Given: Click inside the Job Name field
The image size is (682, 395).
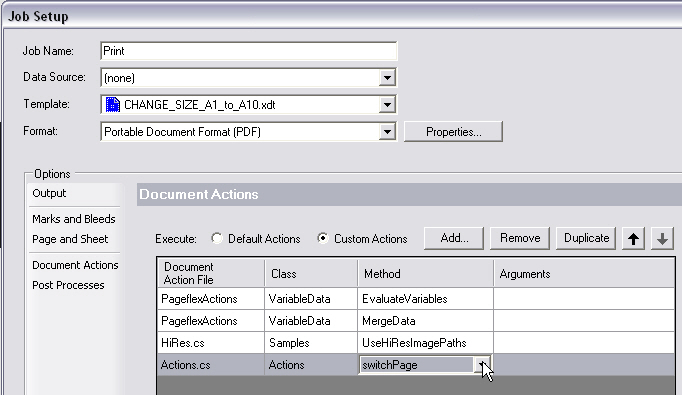Looking at the screenshot, I should click(248, 51).
